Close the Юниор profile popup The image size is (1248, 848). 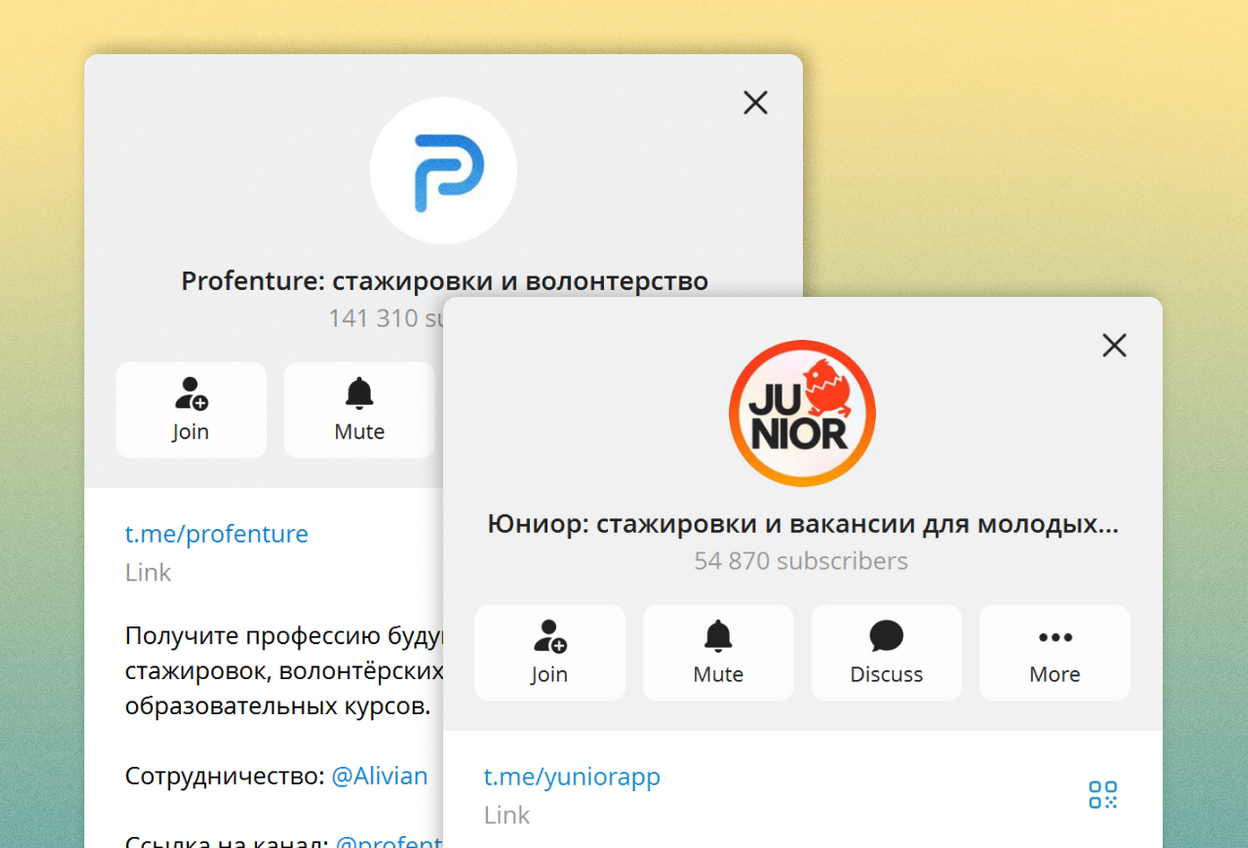1114,345
